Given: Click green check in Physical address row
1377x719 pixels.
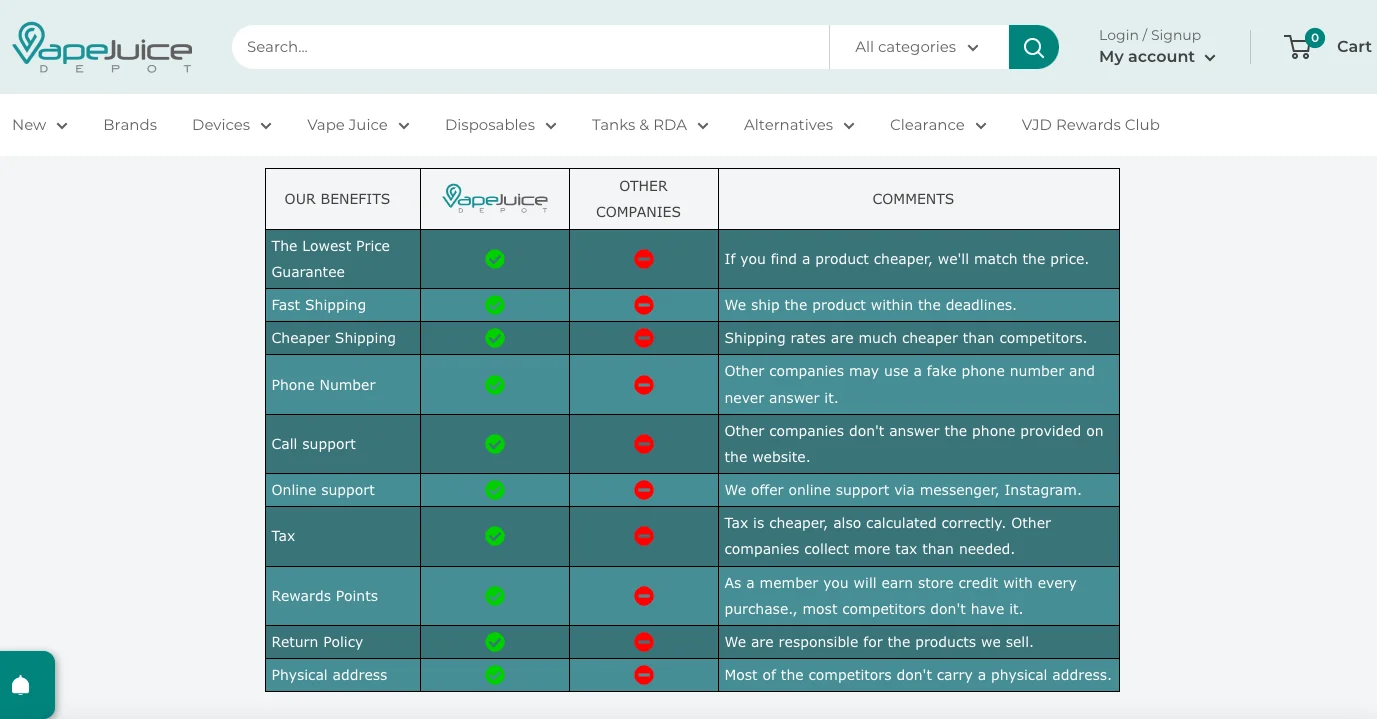Looking at the screenshot, I should (495, 675).
